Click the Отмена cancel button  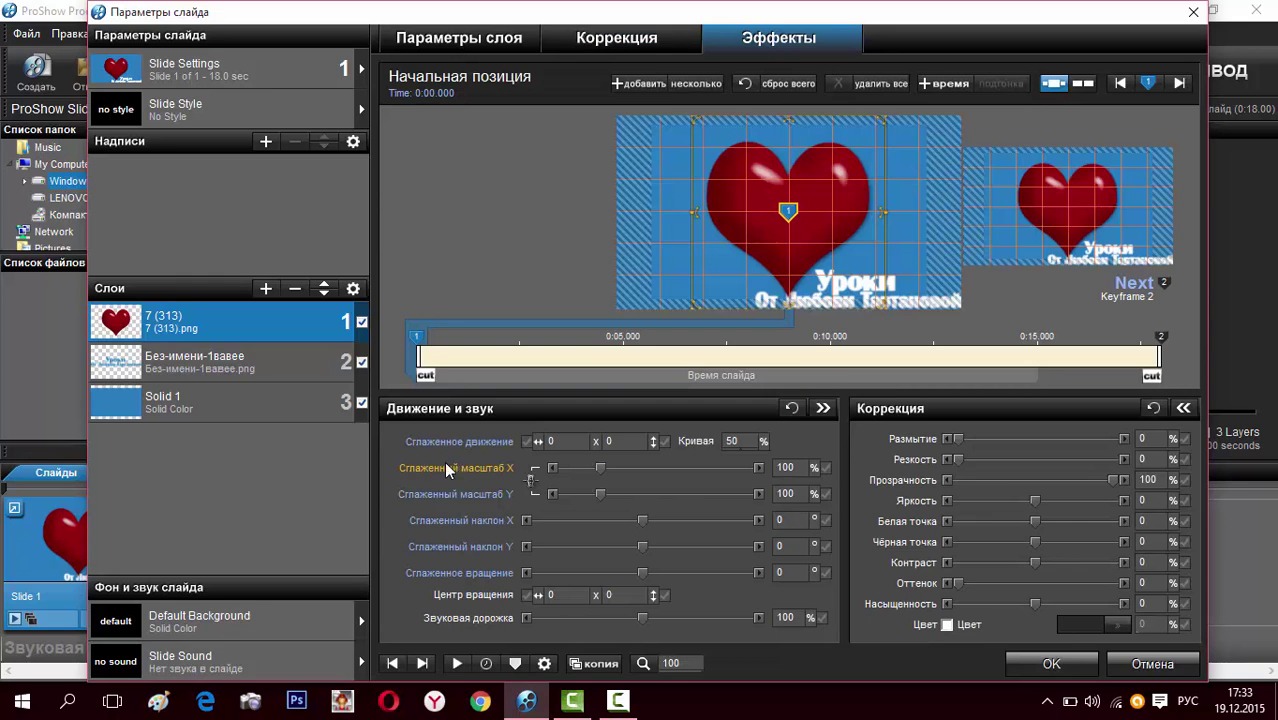click(x=1152, y=664)
